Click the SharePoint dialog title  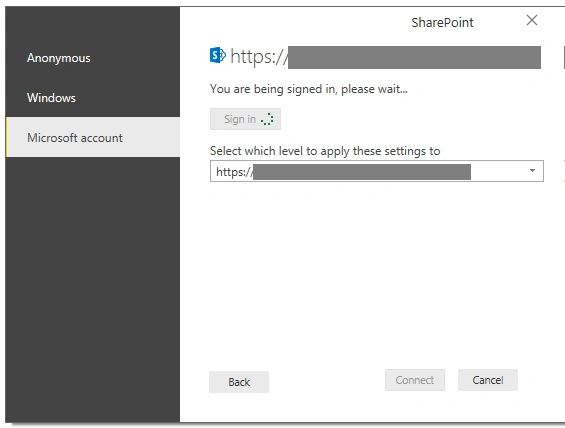coord(442,23)
